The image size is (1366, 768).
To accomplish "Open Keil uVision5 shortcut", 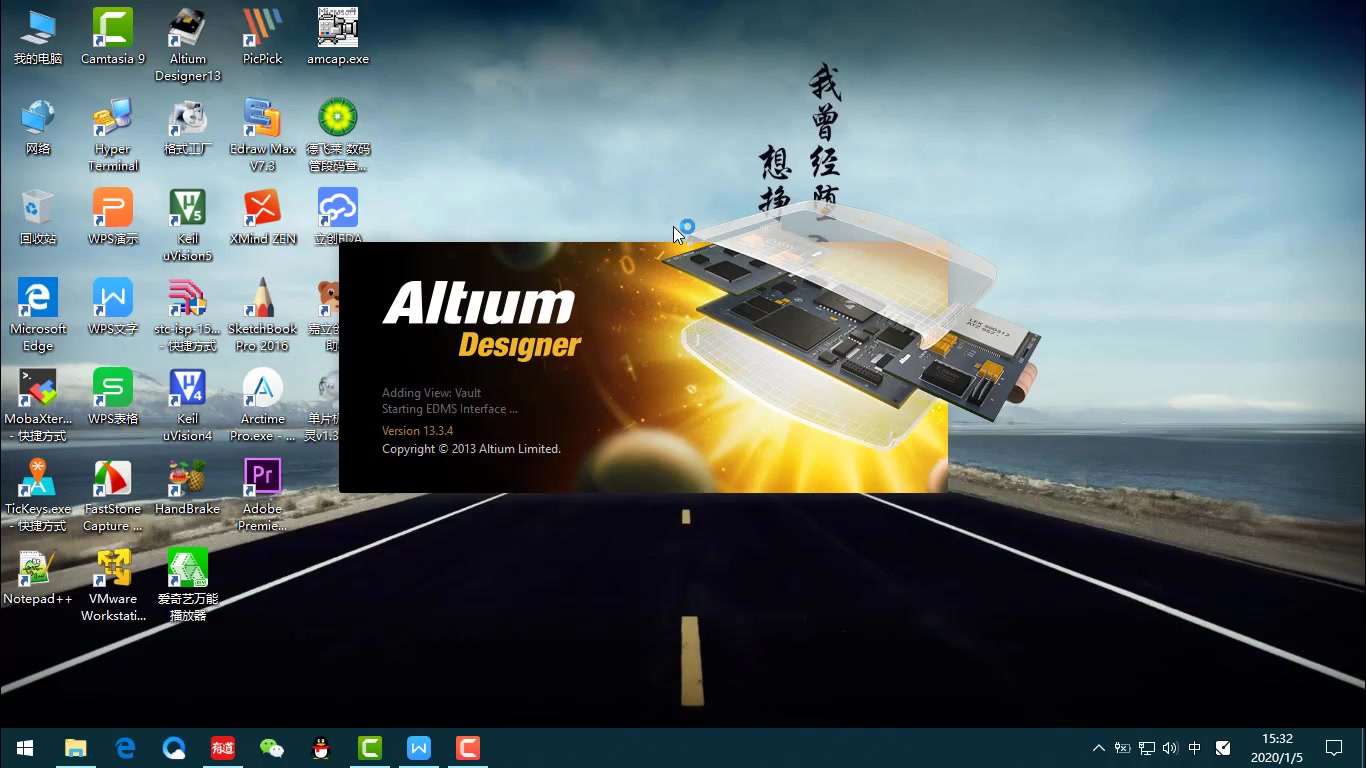I will (187, 225).
